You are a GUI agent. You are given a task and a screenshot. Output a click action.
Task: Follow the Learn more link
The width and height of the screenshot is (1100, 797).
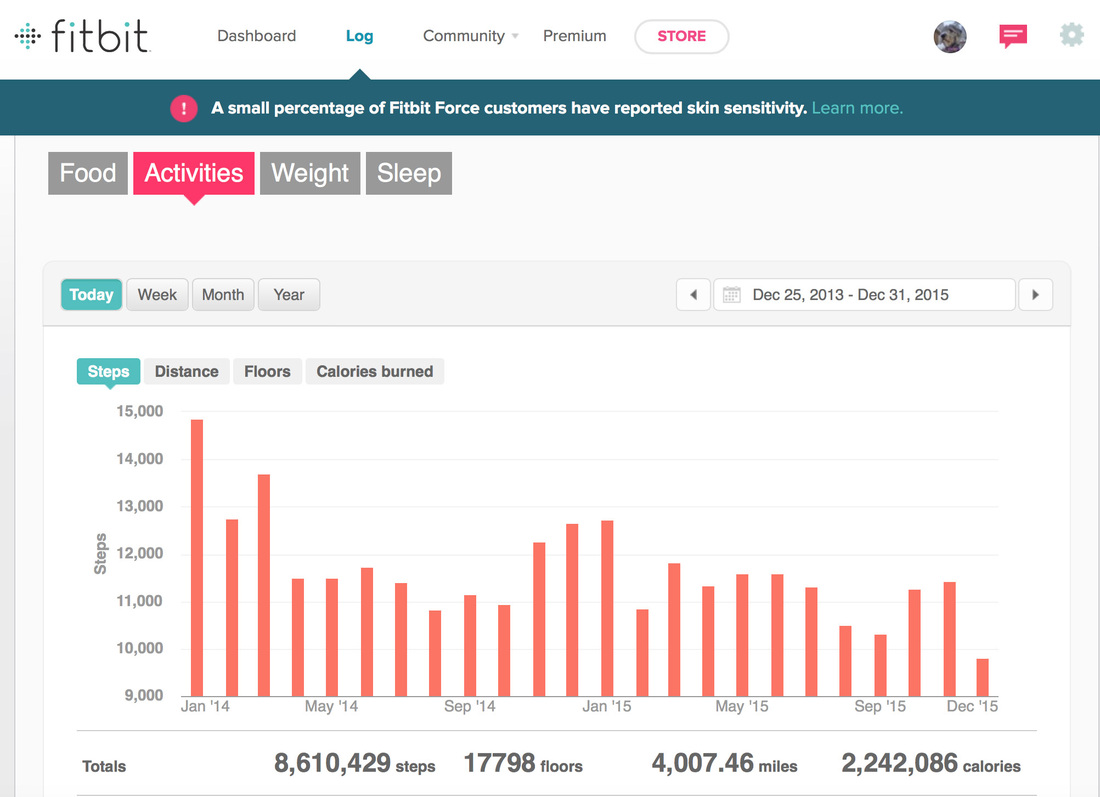click(x=857, y=108)
